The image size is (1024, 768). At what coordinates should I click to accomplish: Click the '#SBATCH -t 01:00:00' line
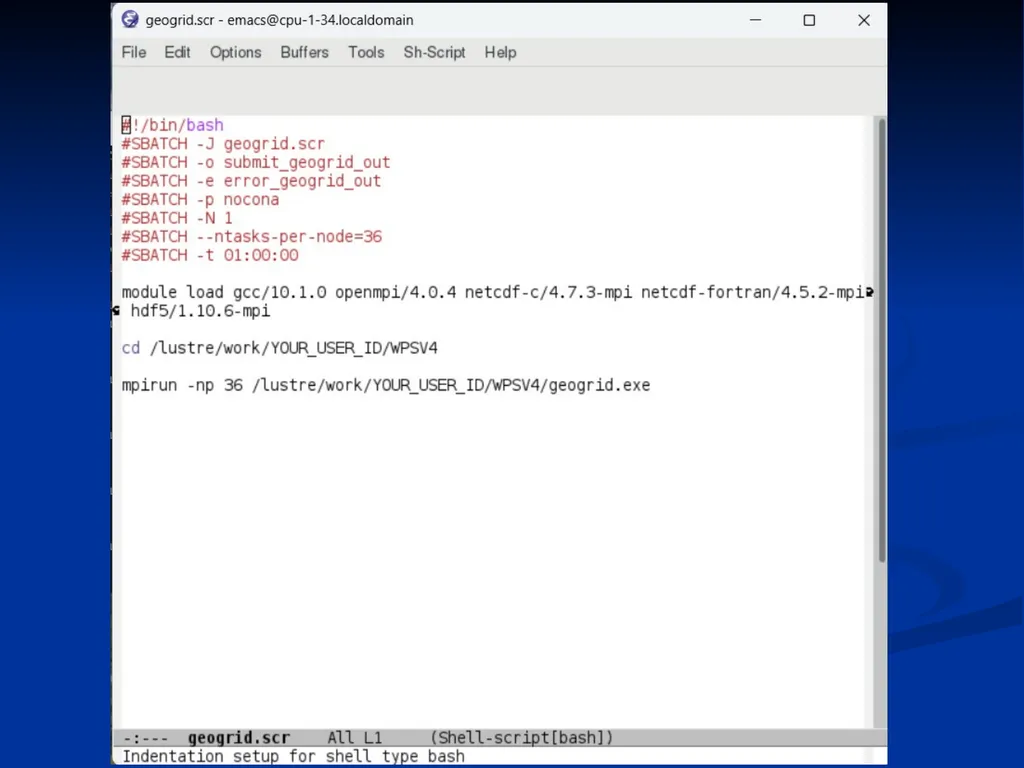[210, 255]
